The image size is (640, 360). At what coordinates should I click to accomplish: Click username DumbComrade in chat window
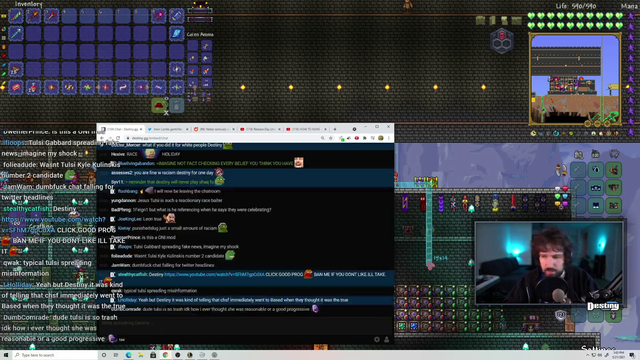(x=126, y=309)
